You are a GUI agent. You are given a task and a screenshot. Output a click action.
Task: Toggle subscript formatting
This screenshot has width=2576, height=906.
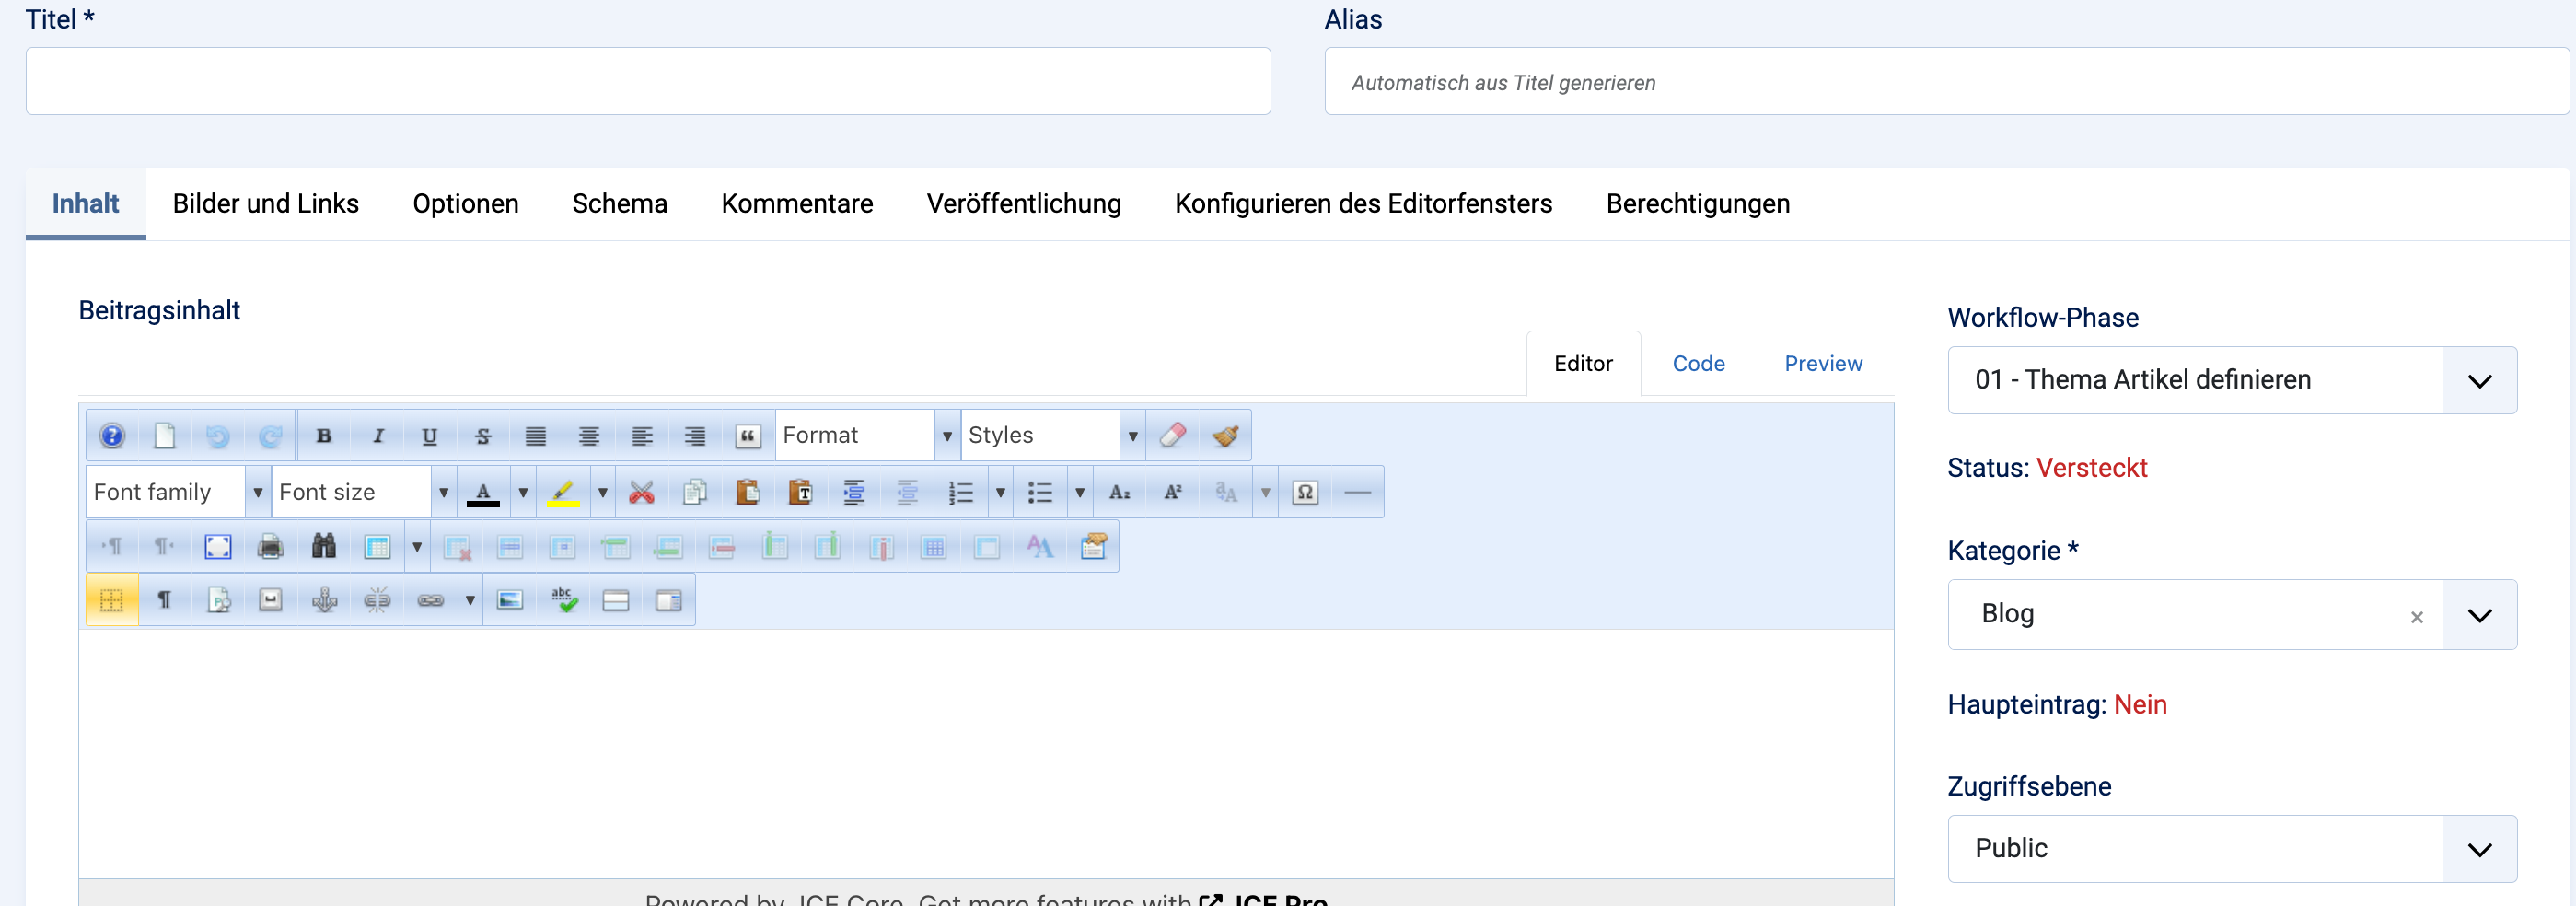pos(1120,492)
